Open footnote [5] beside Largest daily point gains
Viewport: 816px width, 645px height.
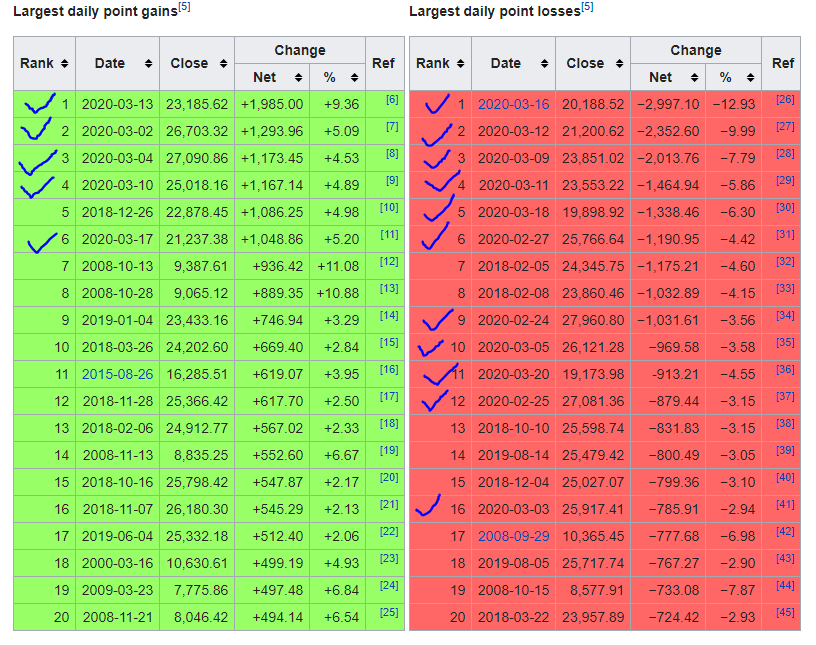[x=184, y=7]
